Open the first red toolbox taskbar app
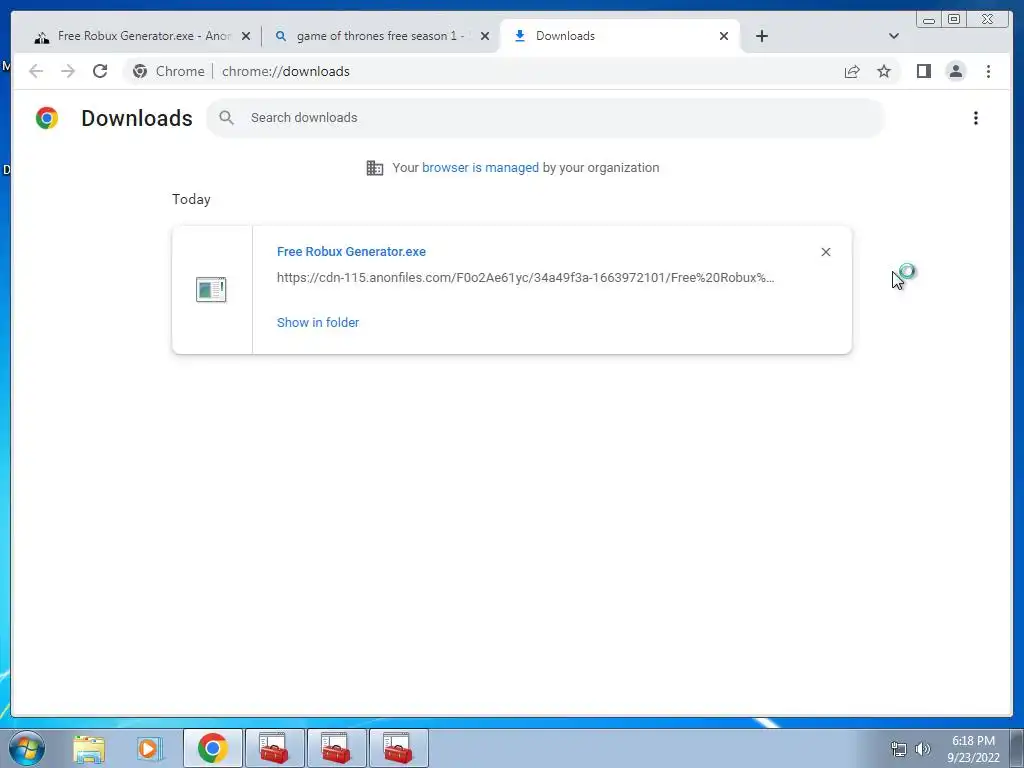The image size is (1024, 768). pos(274,748)
